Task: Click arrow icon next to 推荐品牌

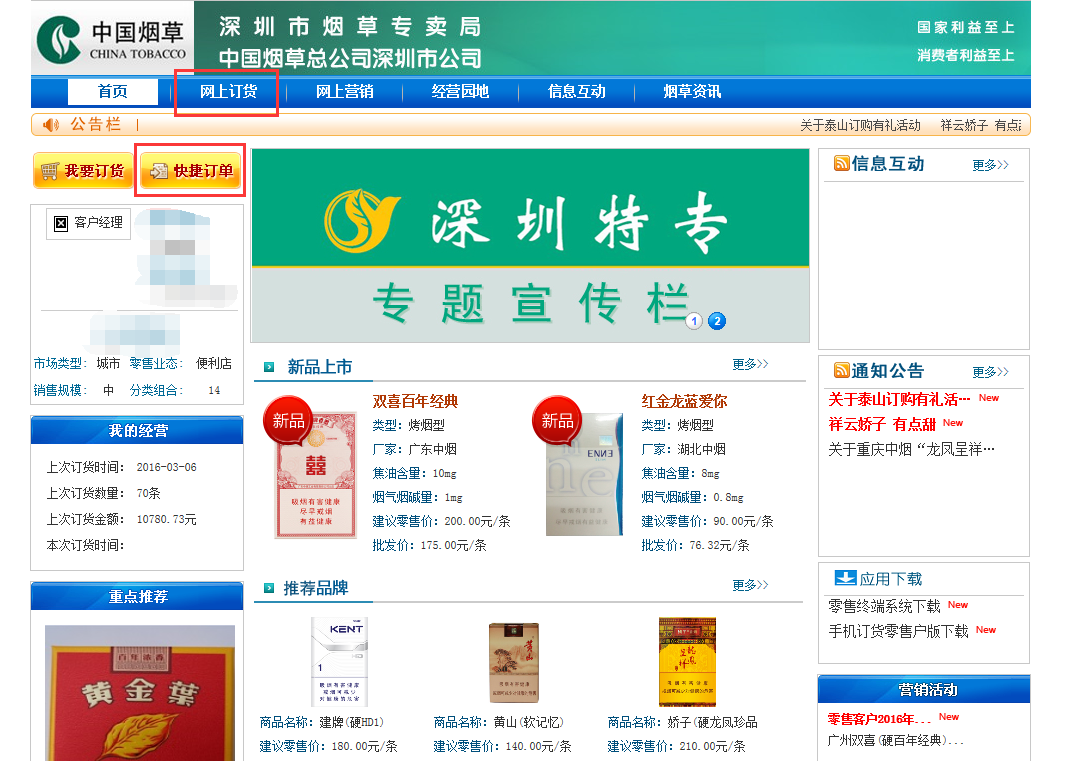Action: tap(269, 588)
